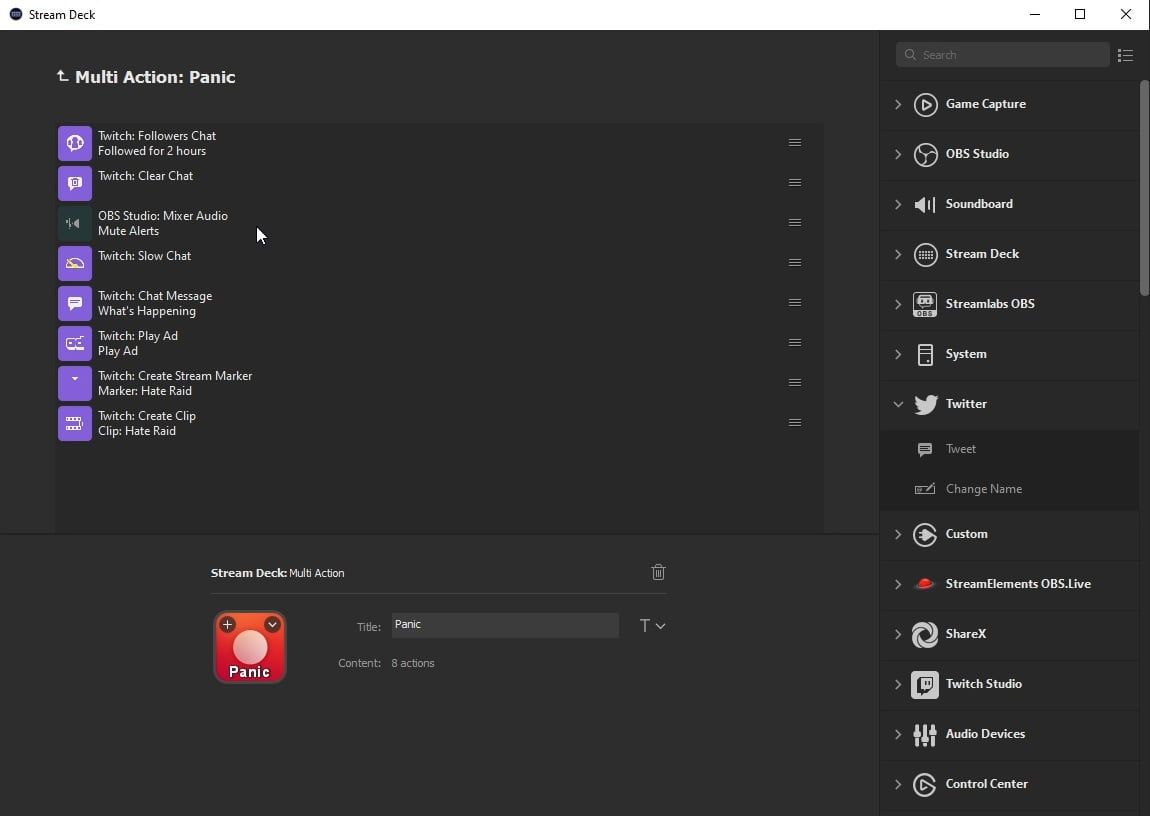Image resolution: width=1150 pixels, height=816 pixels.
Task: Select the Create Clip action icon
Action: click(x=75, y=423)
